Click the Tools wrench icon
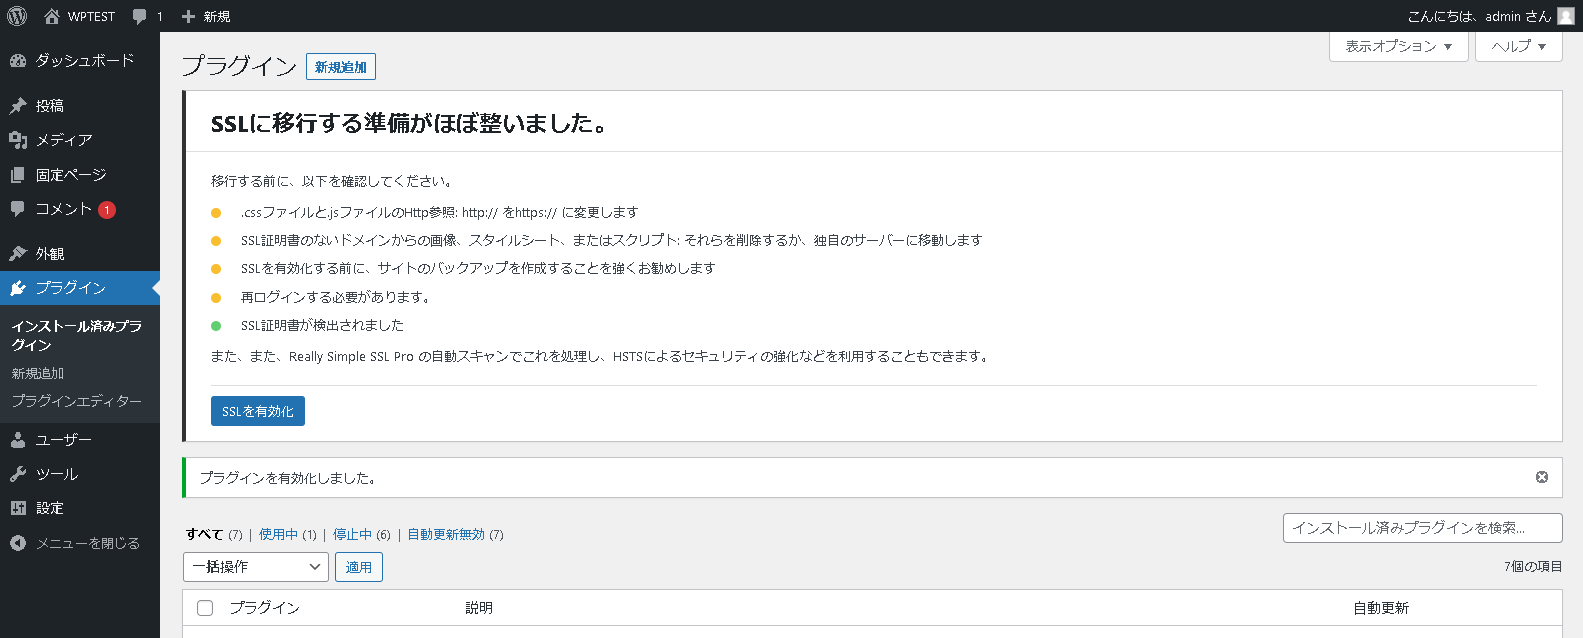This screenshot has width=1583, height=638. (18, 474)
